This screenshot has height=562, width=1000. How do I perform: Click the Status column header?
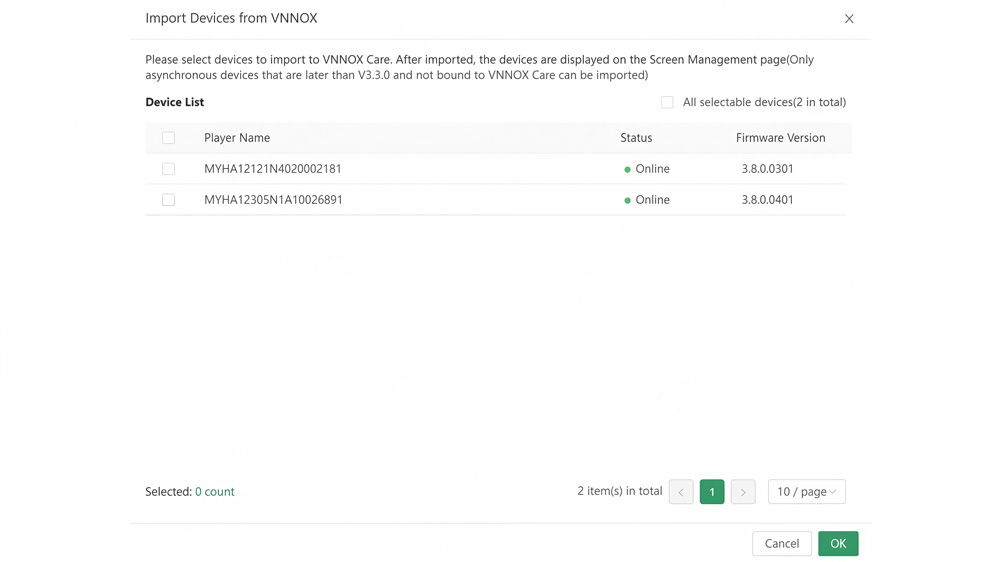(x=636, y=138)
